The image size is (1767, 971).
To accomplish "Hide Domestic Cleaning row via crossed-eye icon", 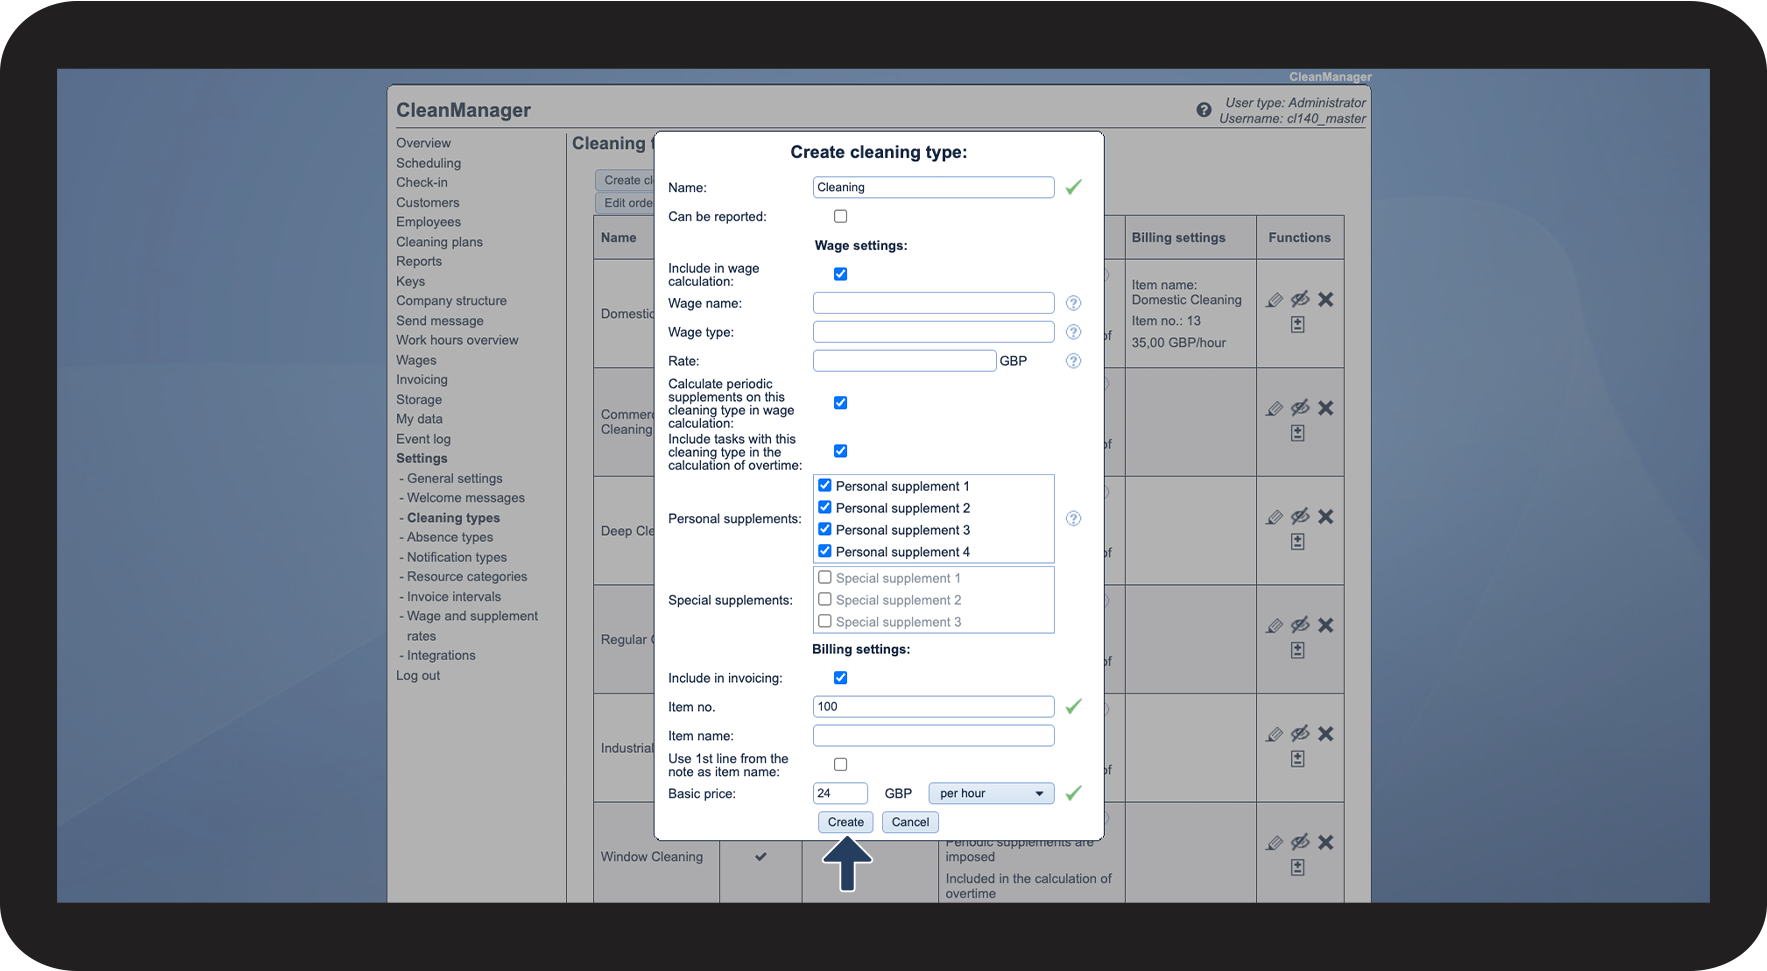I will pos(1300,299).
